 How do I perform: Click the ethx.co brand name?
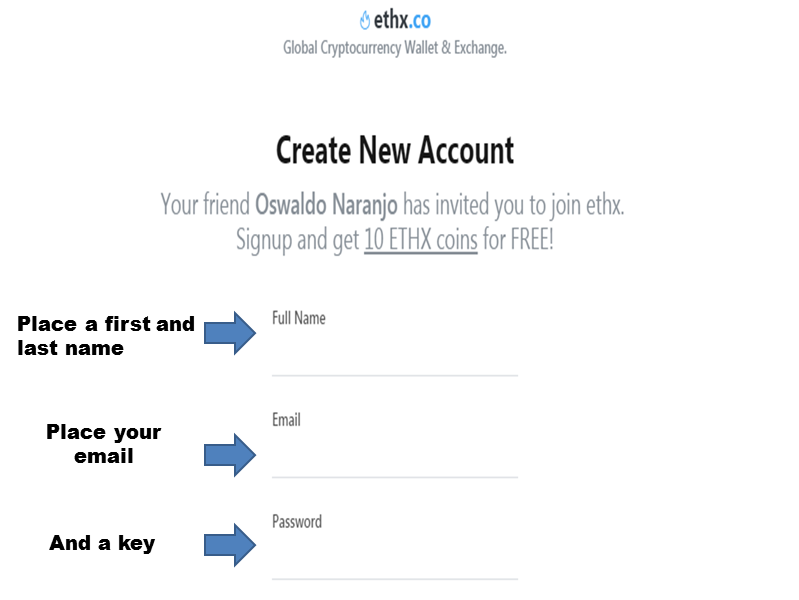pos(402,20)
